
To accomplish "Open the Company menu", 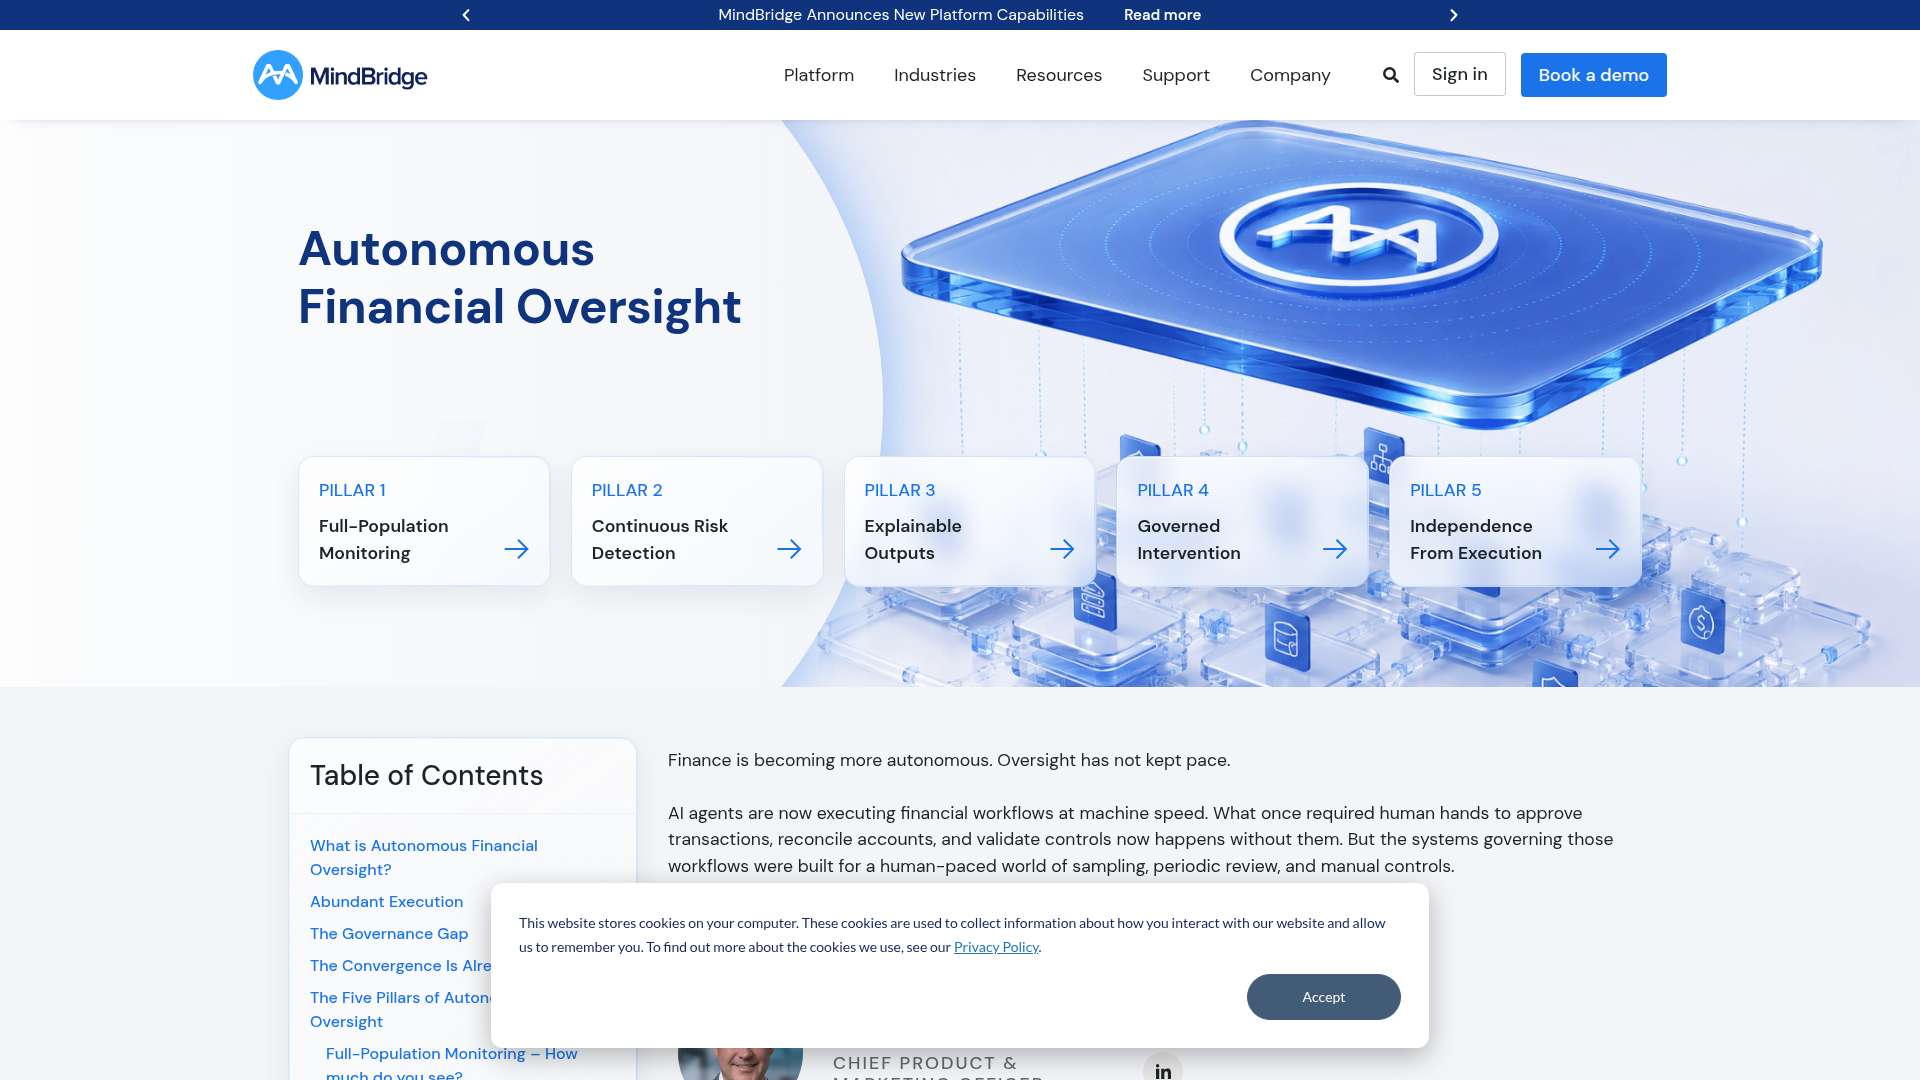I will pos(1290,75).
